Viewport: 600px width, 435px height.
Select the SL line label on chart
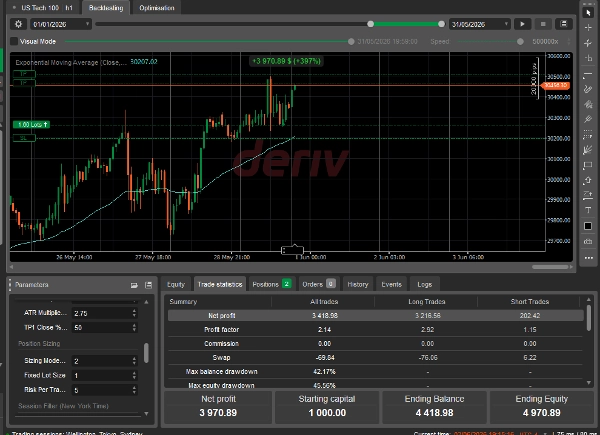[x=24, y=138]
